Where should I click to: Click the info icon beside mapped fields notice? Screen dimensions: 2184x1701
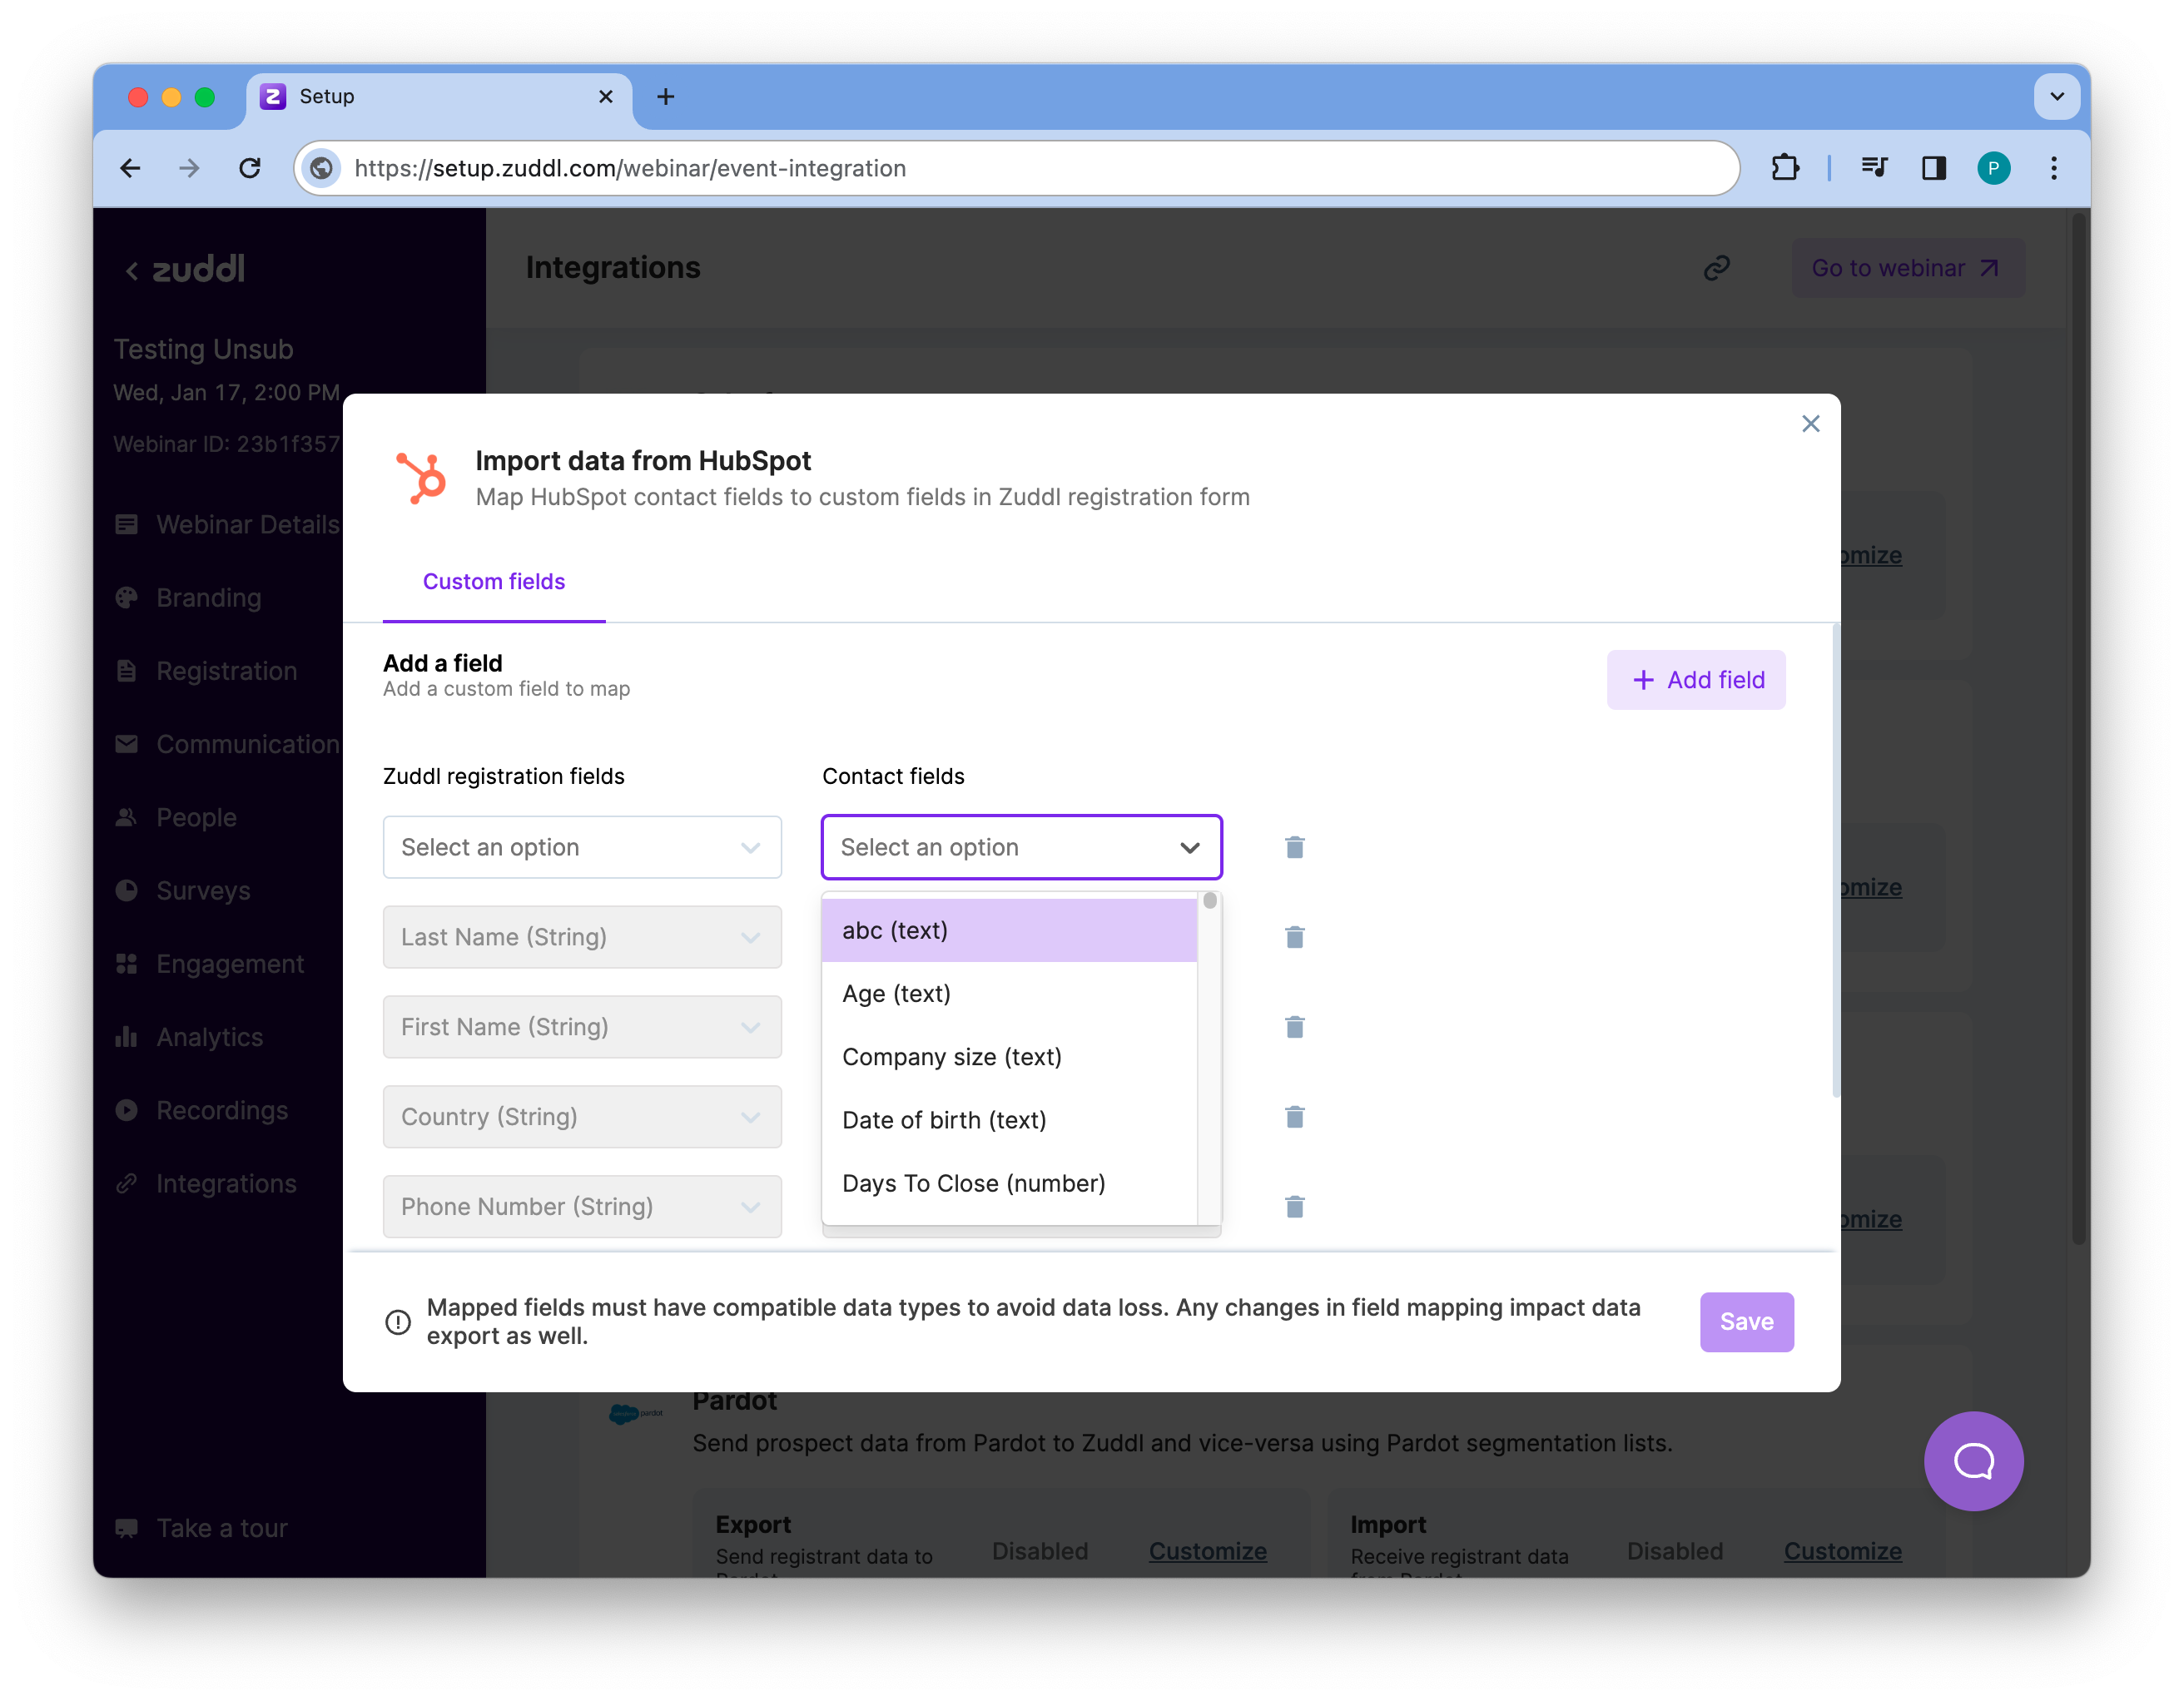398,1322
